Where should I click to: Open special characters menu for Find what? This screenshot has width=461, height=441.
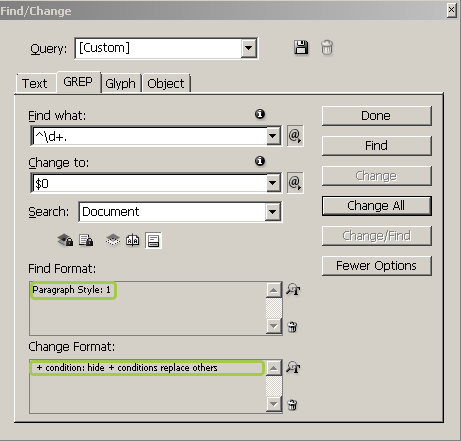coord(295,136)
